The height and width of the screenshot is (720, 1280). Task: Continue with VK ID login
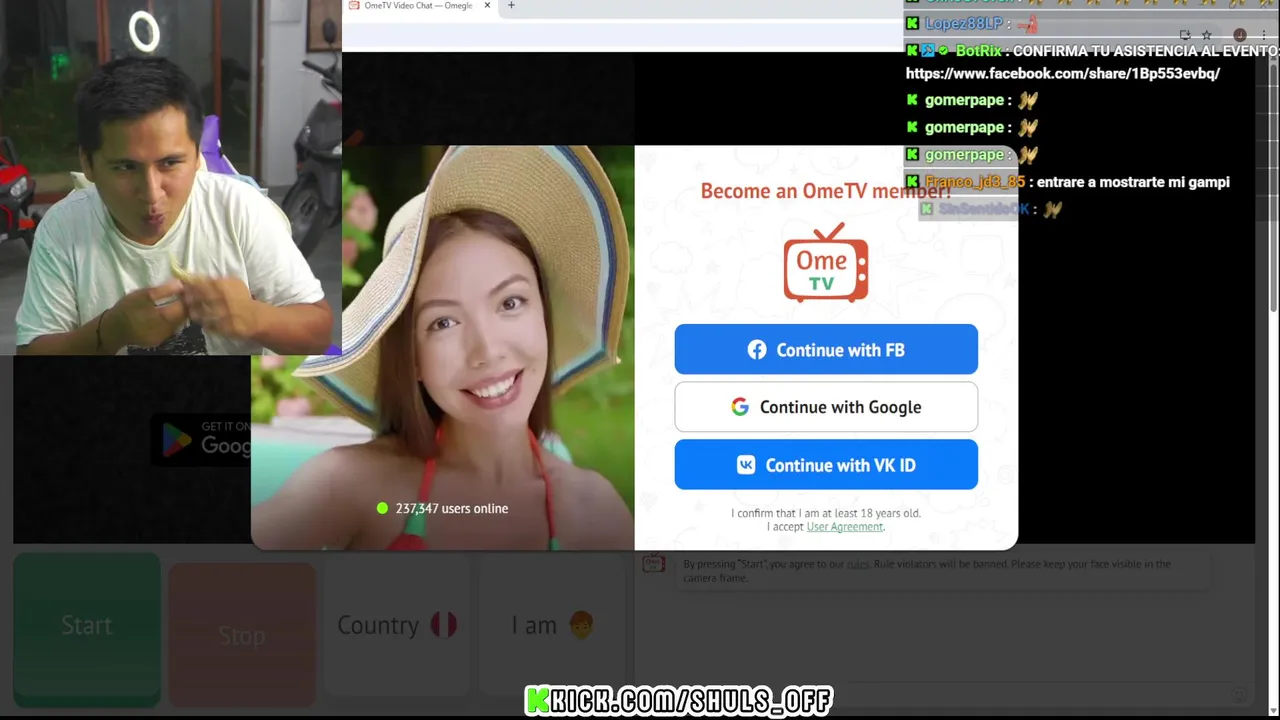pos(826,465)
